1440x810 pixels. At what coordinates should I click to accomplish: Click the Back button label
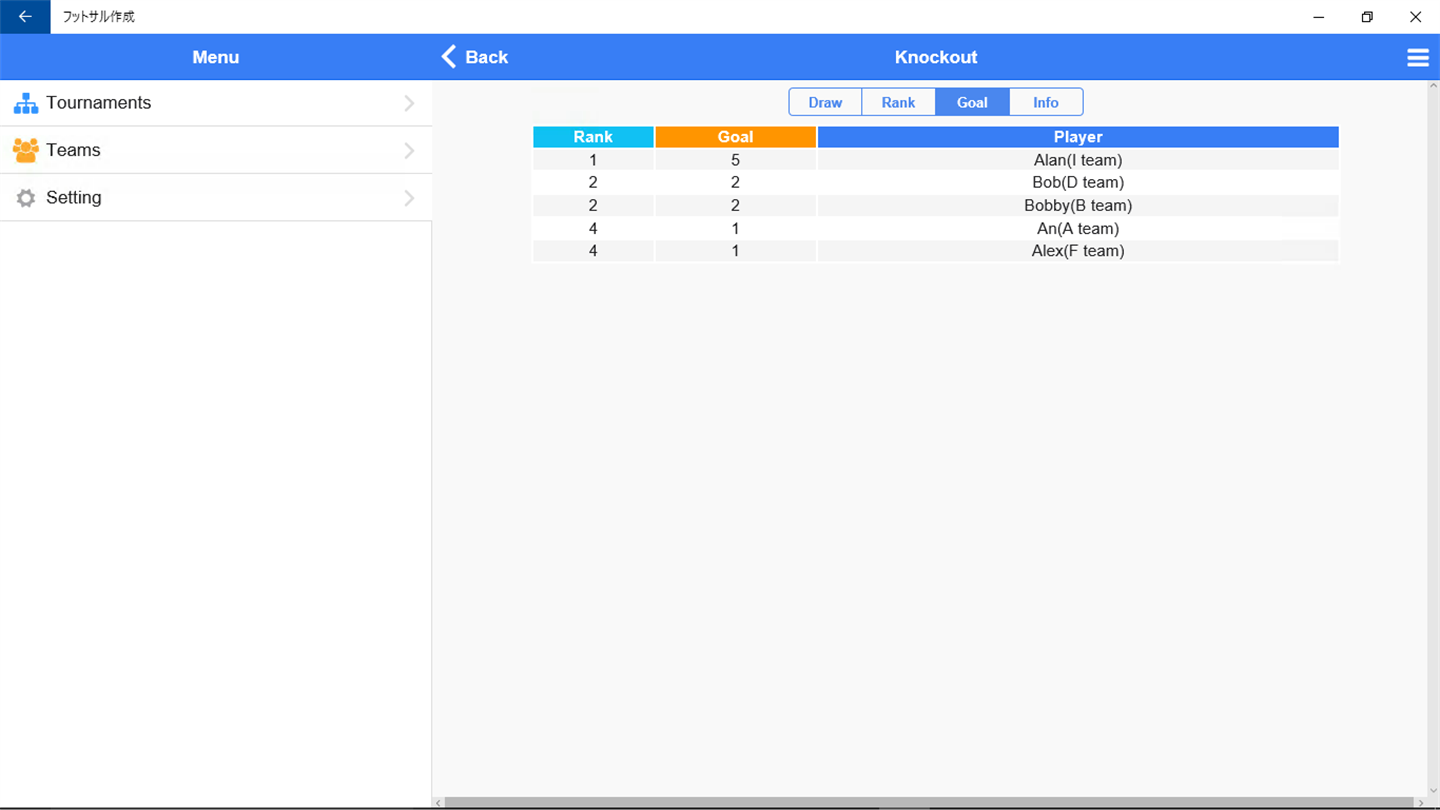(x=487, y=57)
